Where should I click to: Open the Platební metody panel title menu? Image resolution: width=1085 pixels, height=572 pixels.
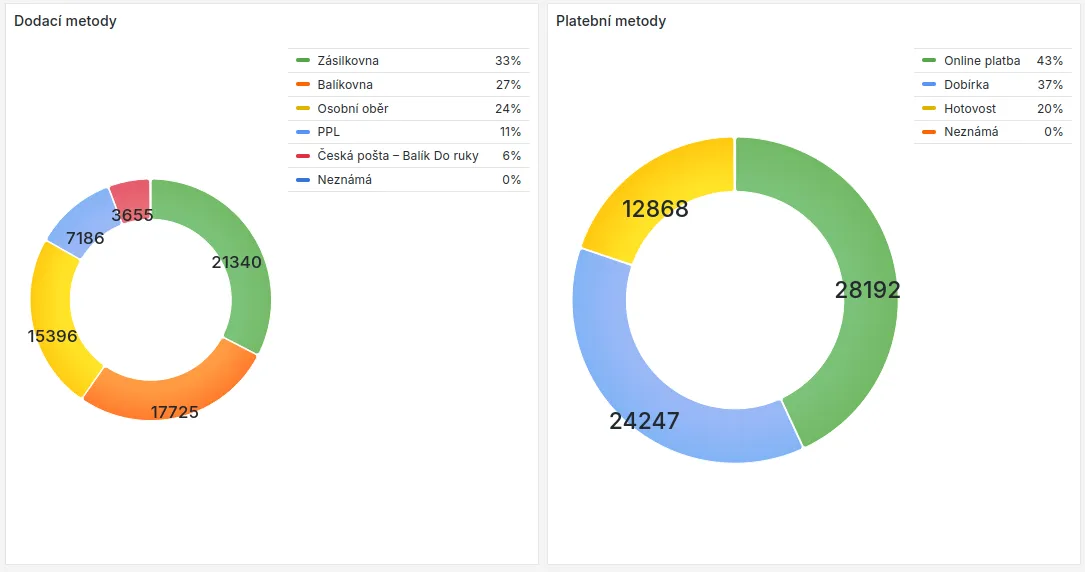611,21
